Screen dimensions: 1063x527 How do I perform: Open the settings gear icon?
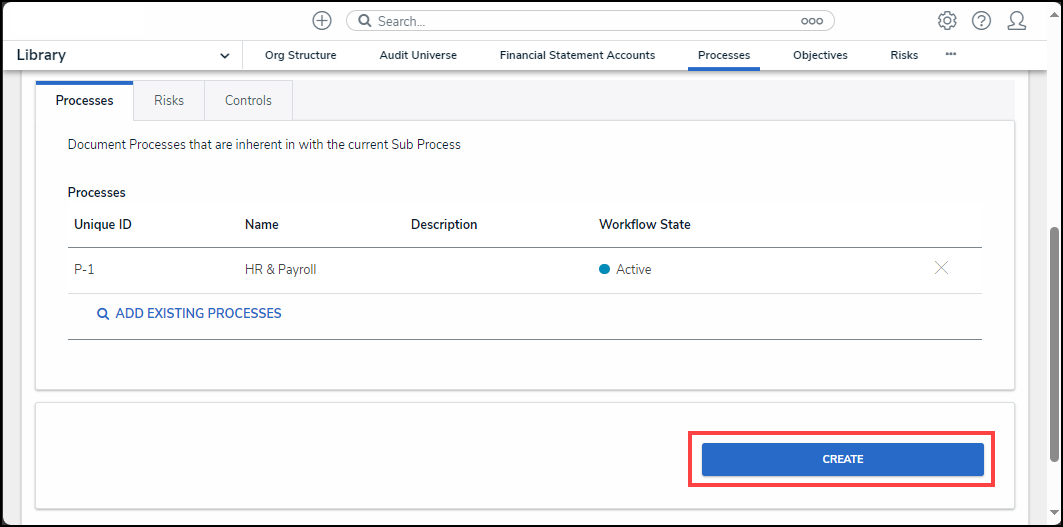[947, 21]
